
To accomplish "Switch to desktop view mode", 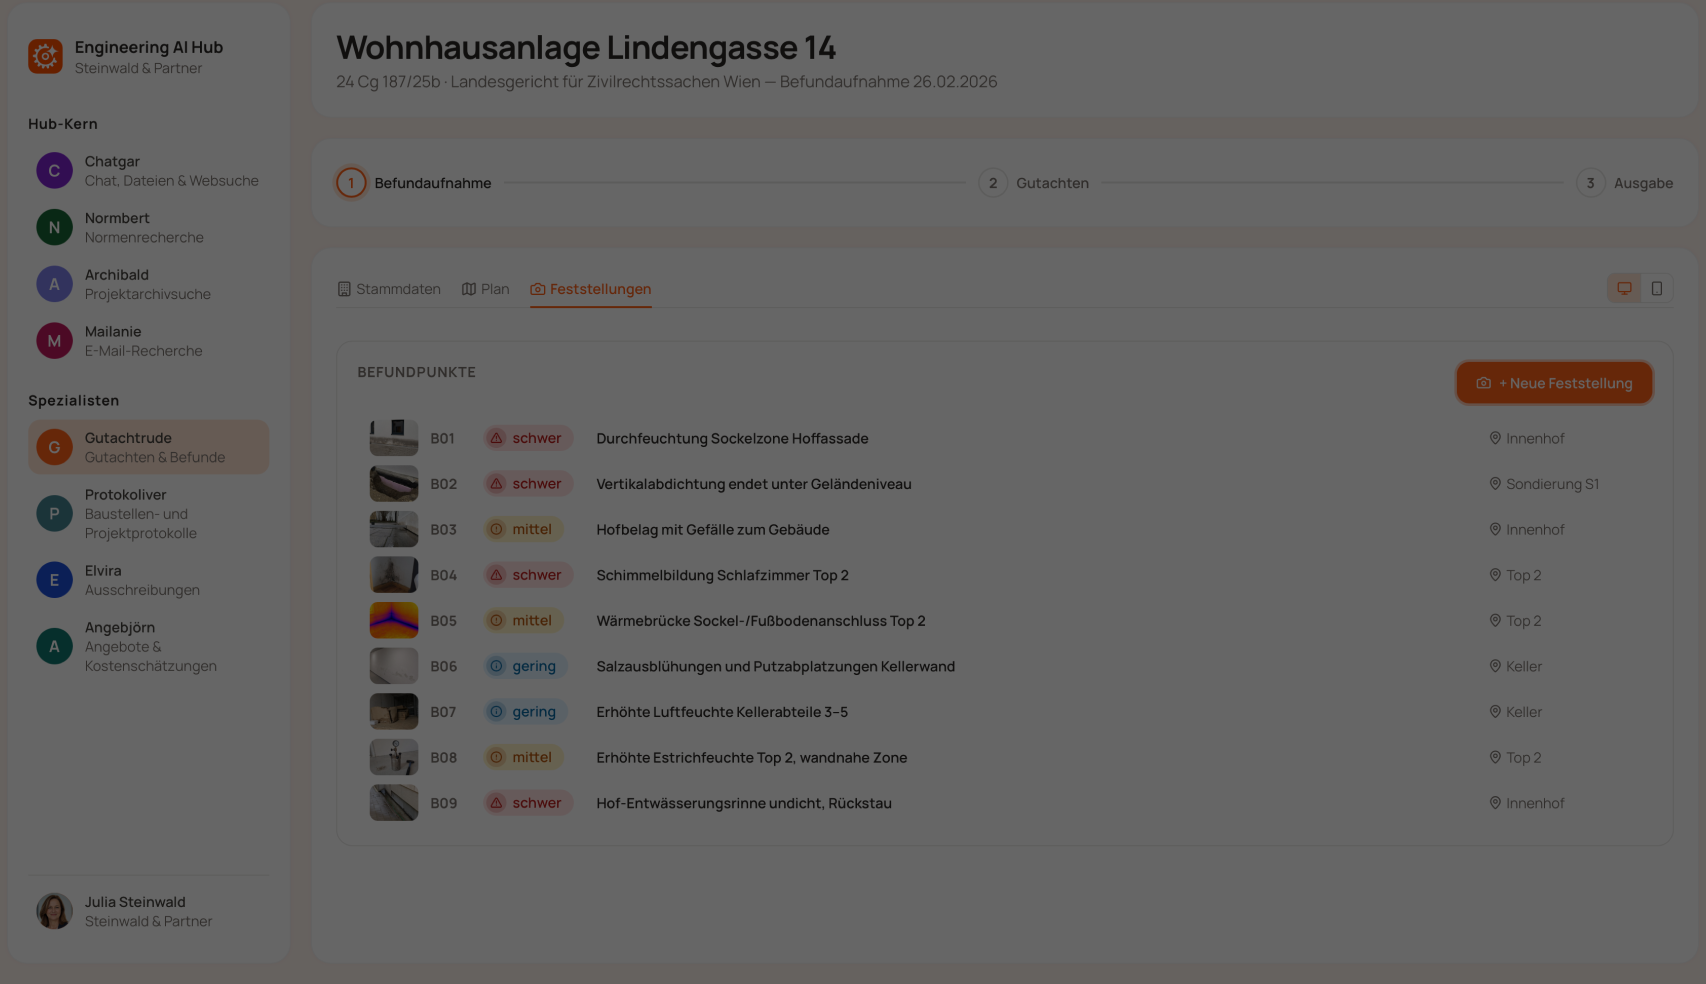I will pyautogui.click(x=1624, y=288).
